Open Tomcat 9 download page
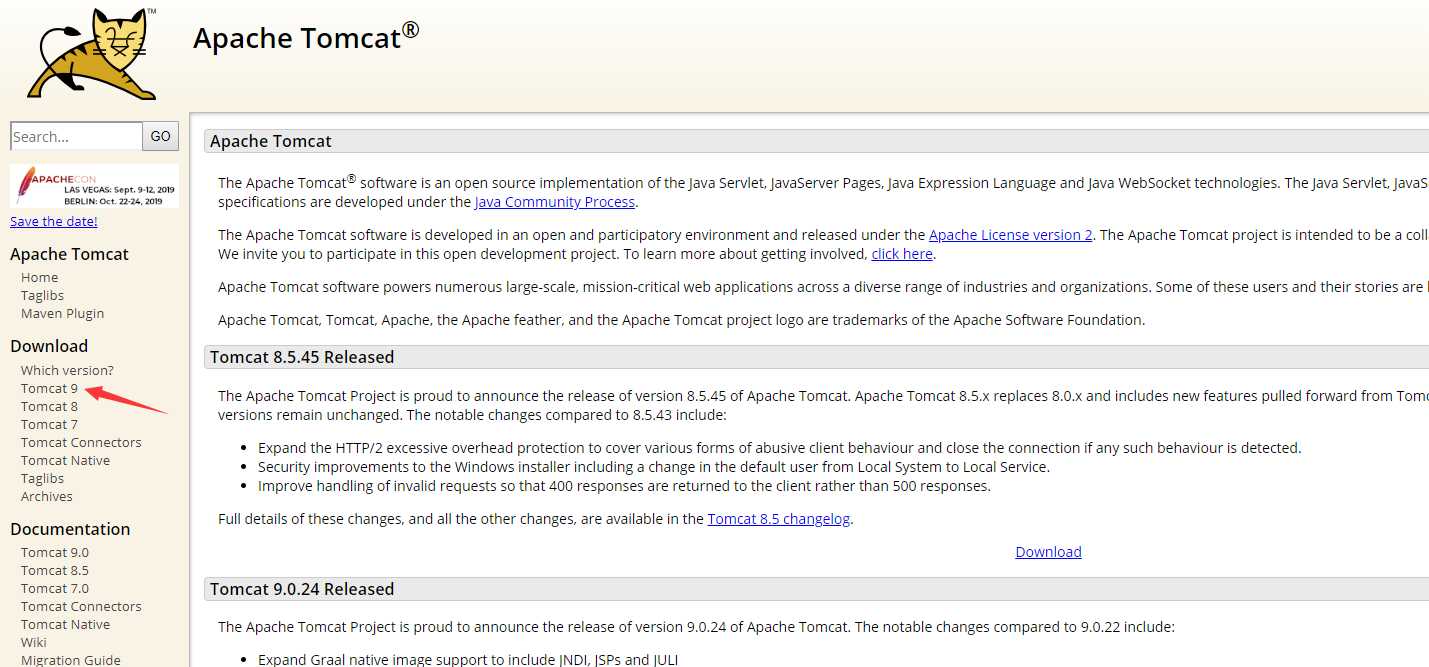Screen dimensions: 1429x667 (x=49, y=388)
